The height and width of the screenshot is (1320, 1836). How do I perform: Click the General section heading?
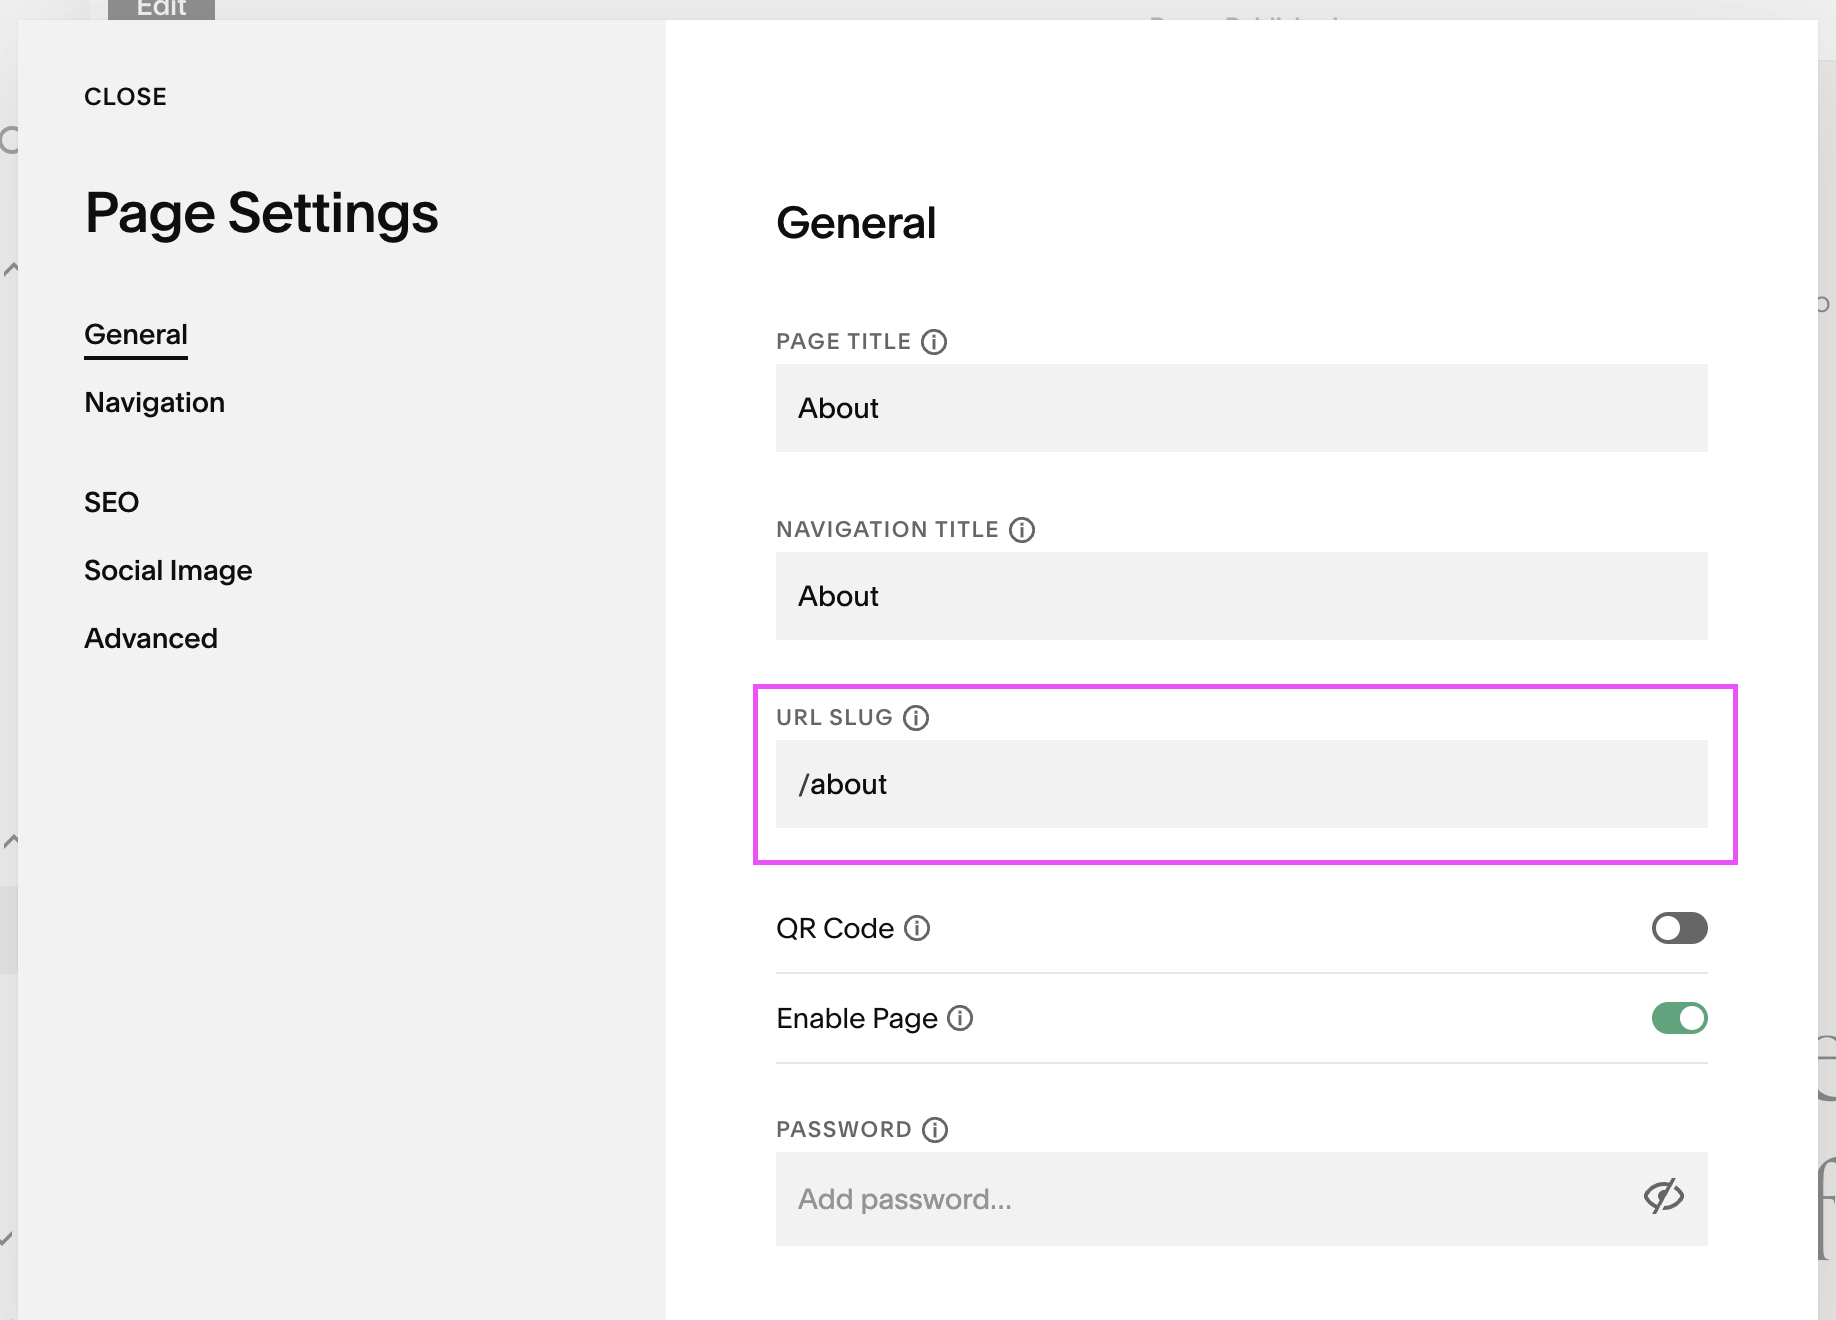pos(856,223)
